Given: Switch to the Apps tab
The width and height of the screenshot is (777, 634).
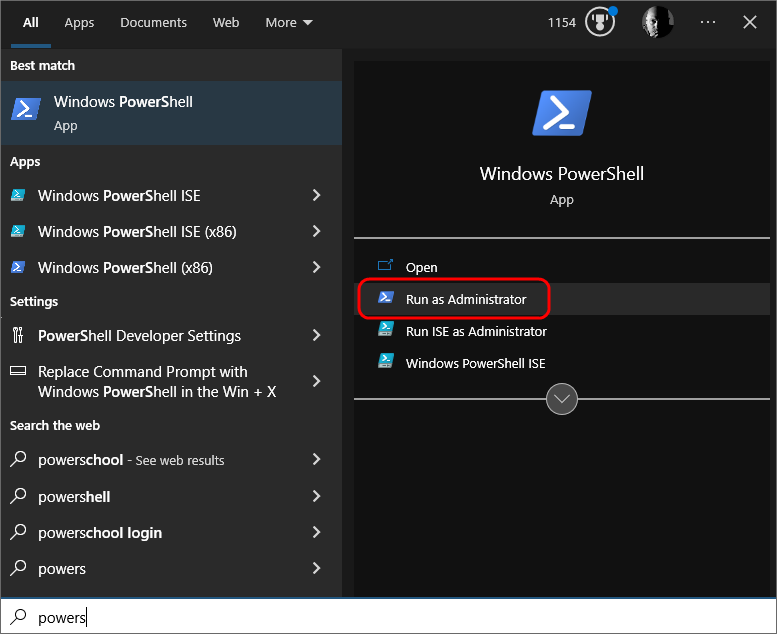Looking at the screenshot, I should 79,22.
